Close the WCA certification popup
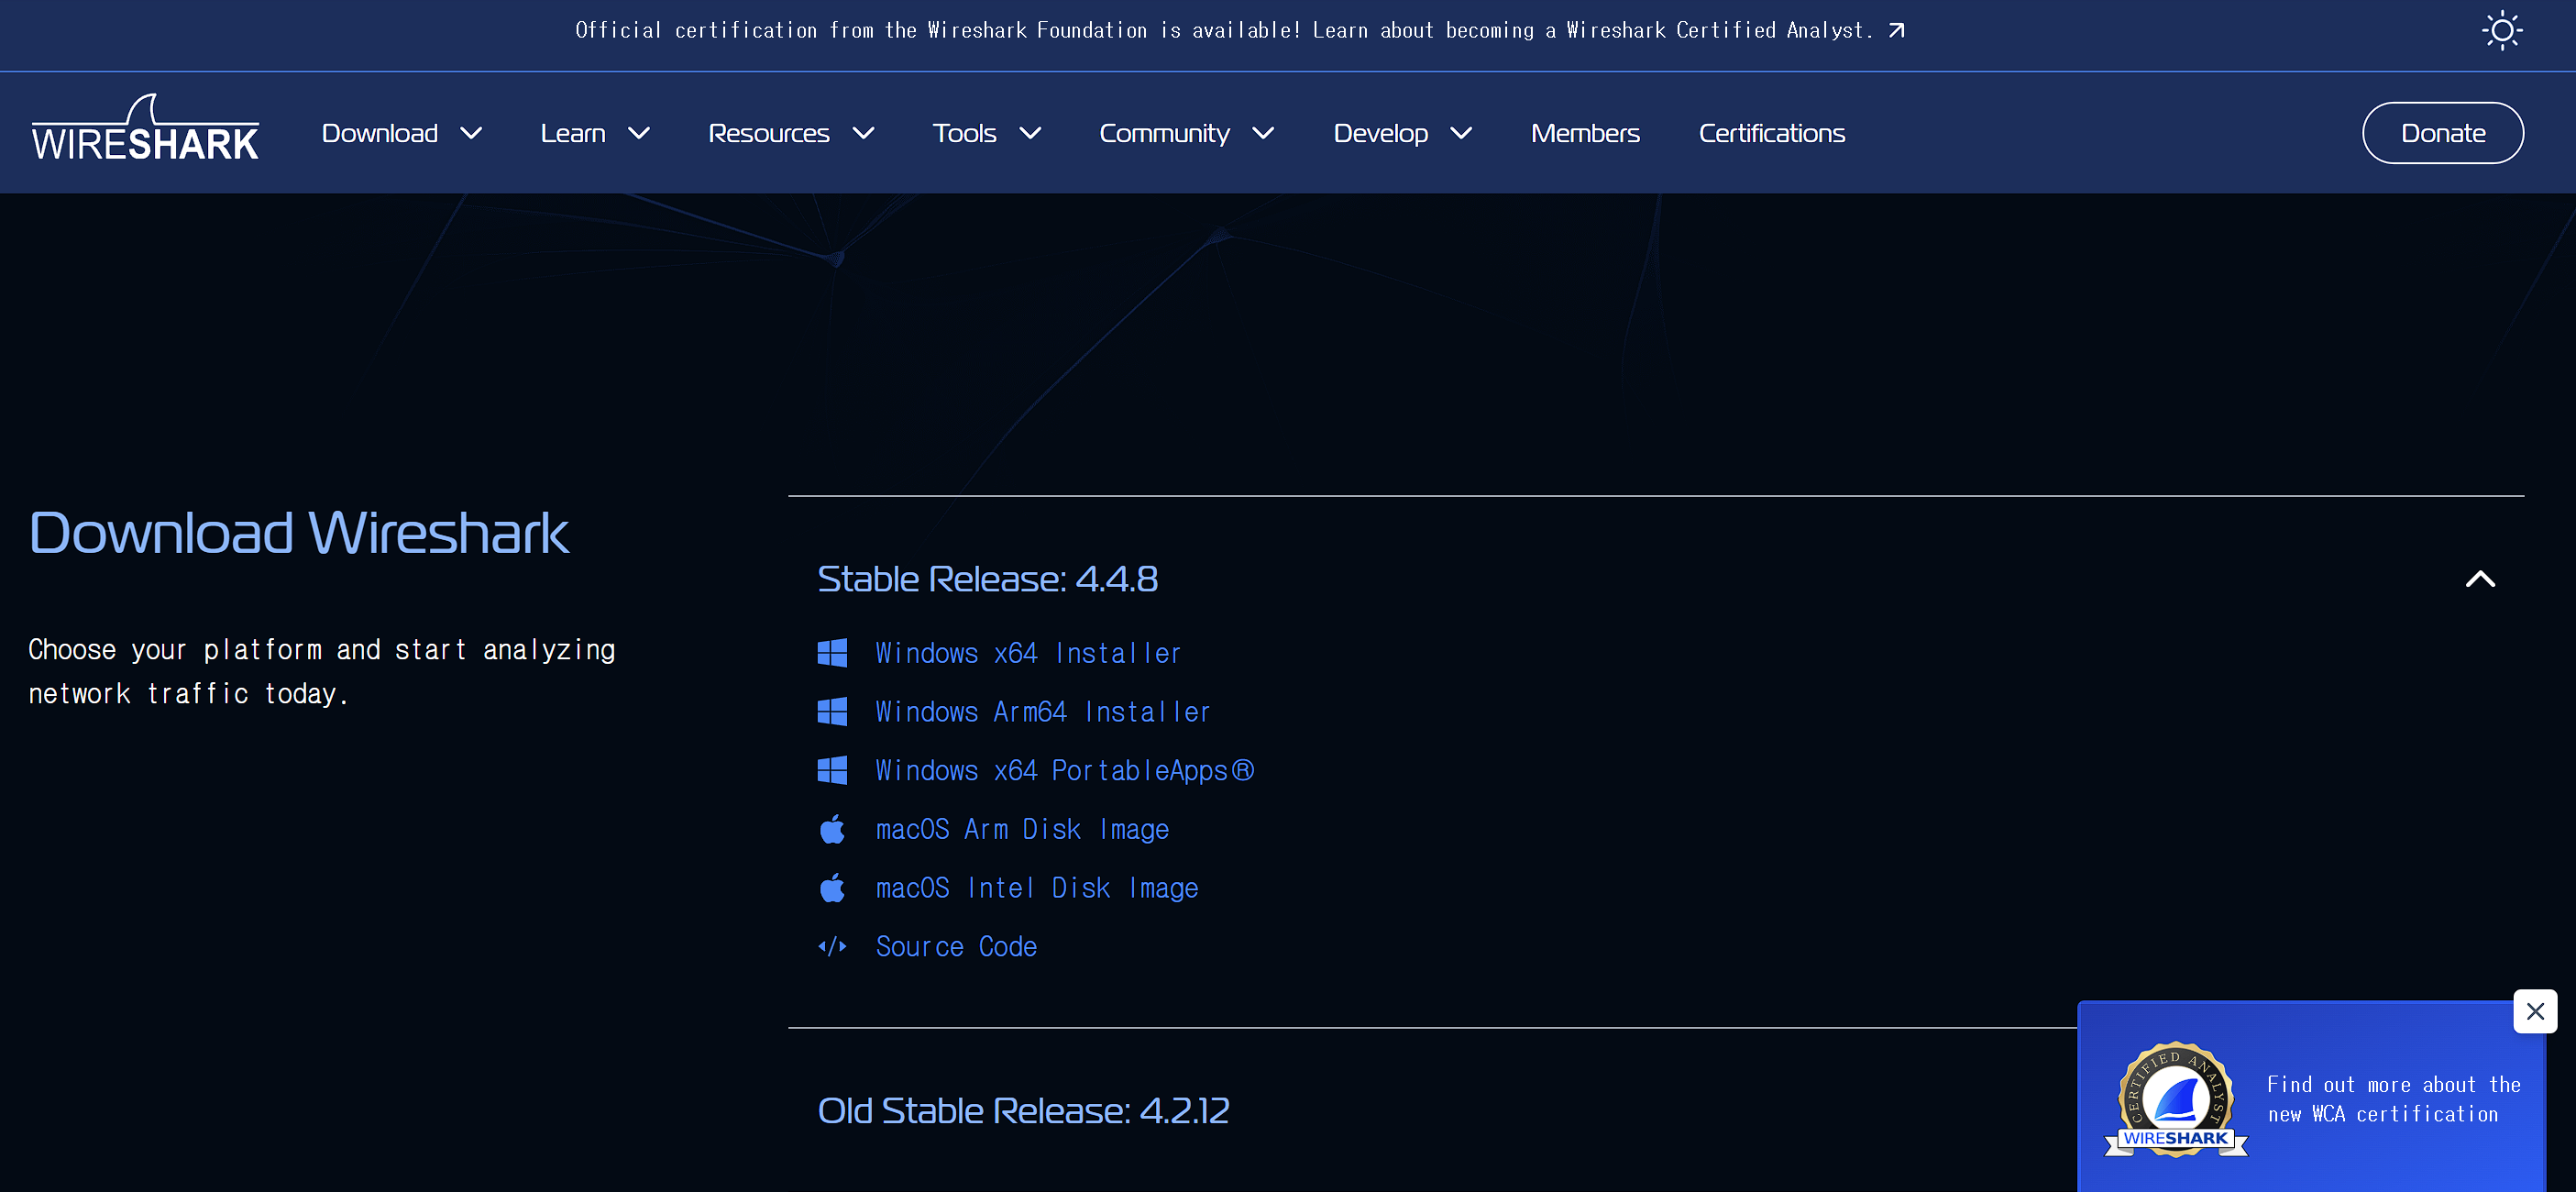The height and width of the screenshot is (1192, 2576). point(2535,1011)
